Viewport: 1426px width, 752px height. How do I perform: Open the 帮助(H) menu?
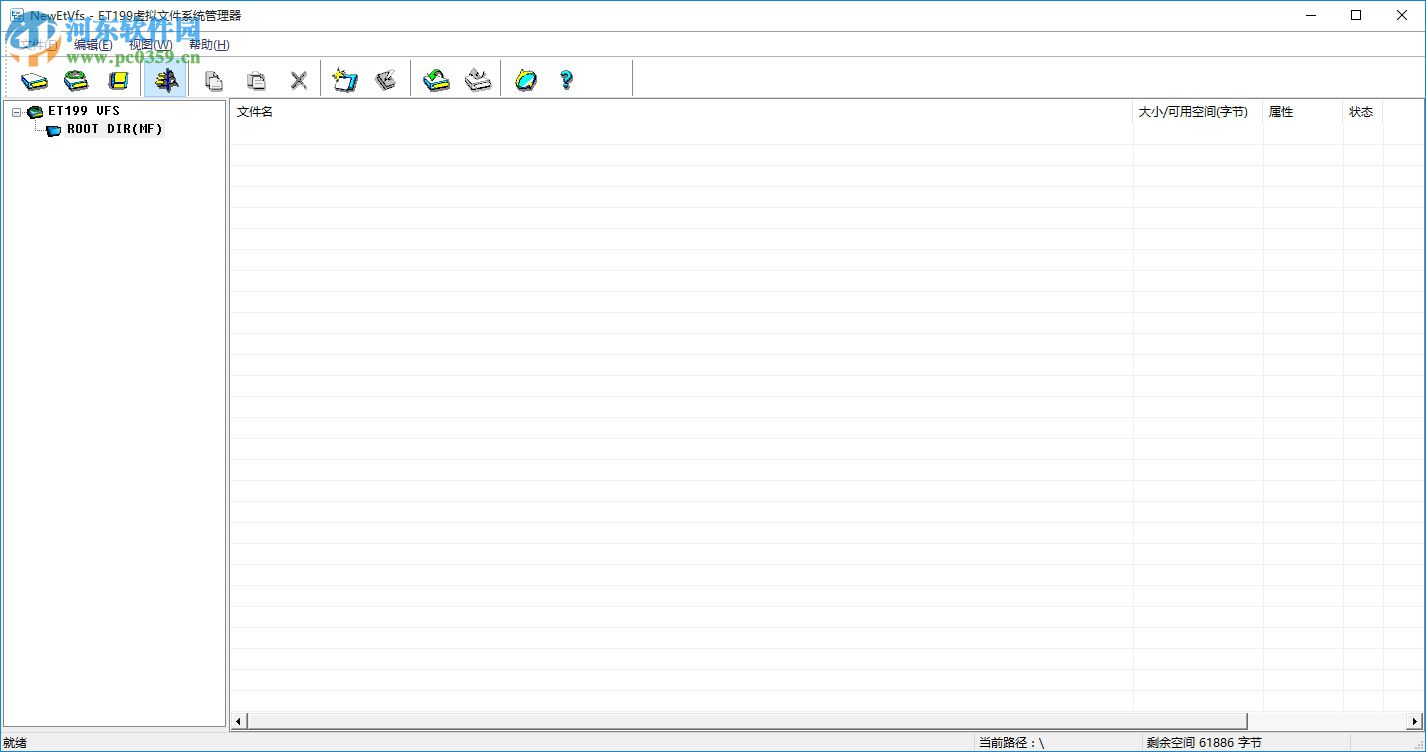(x=209, y=45)
